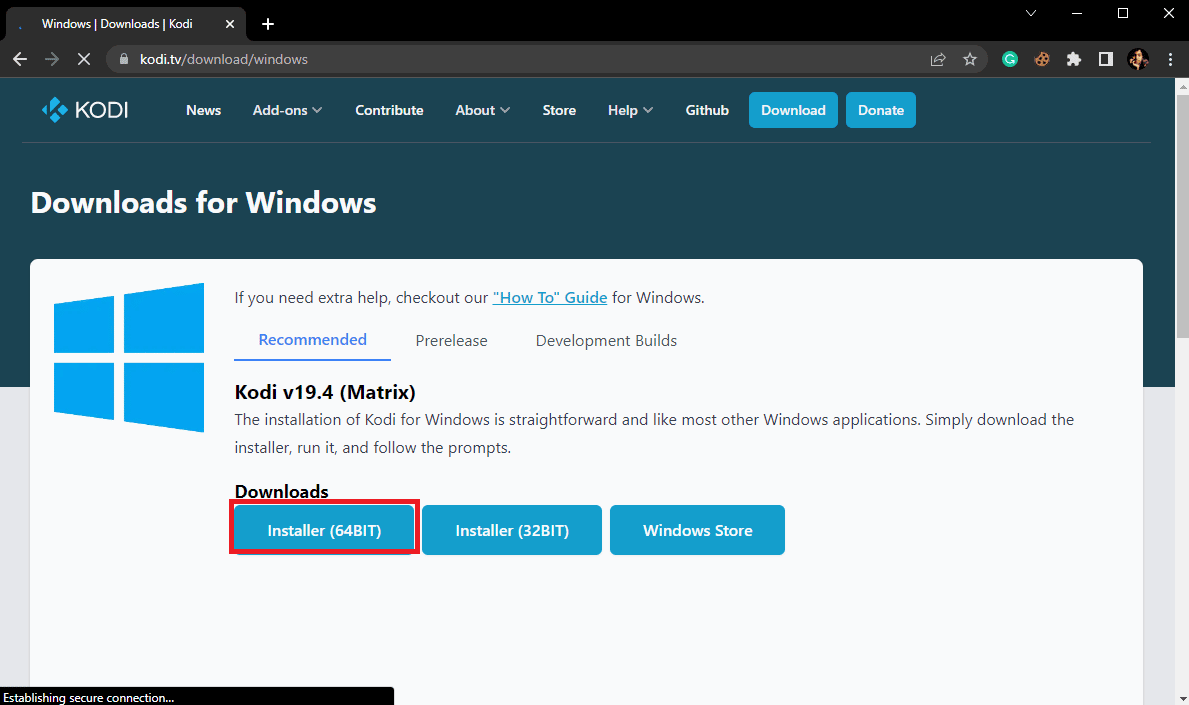Open the Chrome three-dot menu

coord(1170,59)
